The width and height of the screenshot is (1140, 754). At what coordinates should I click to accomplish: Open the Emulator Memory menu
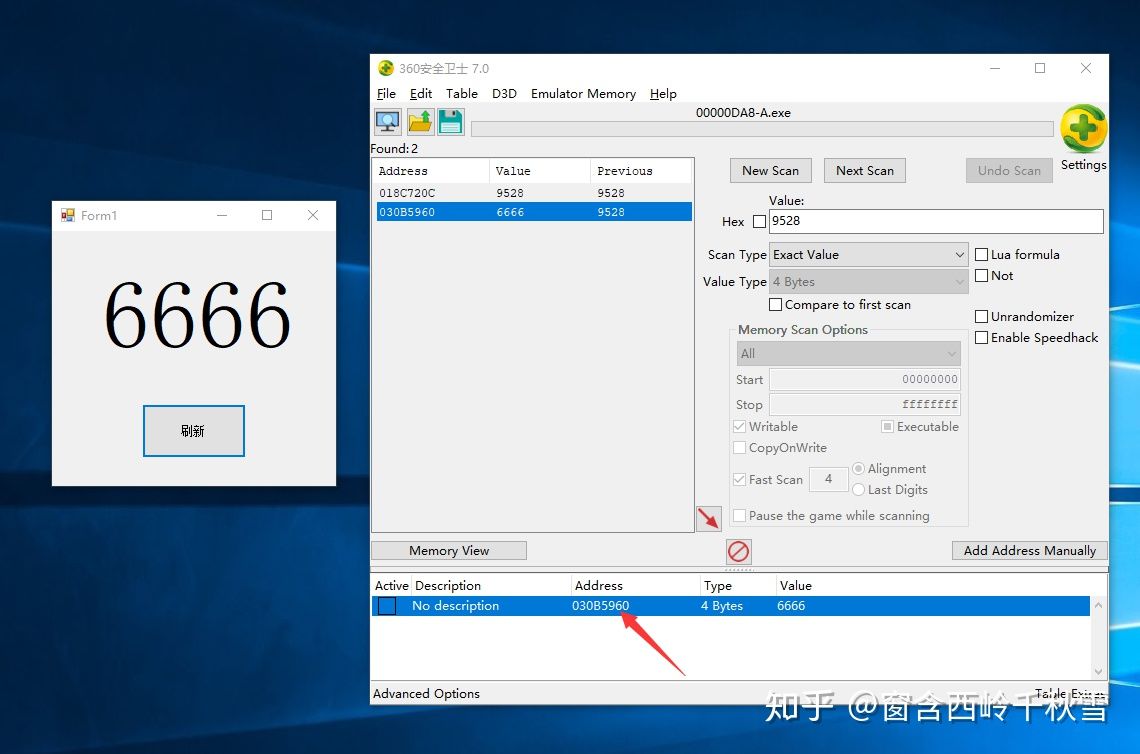click(583, 94)
